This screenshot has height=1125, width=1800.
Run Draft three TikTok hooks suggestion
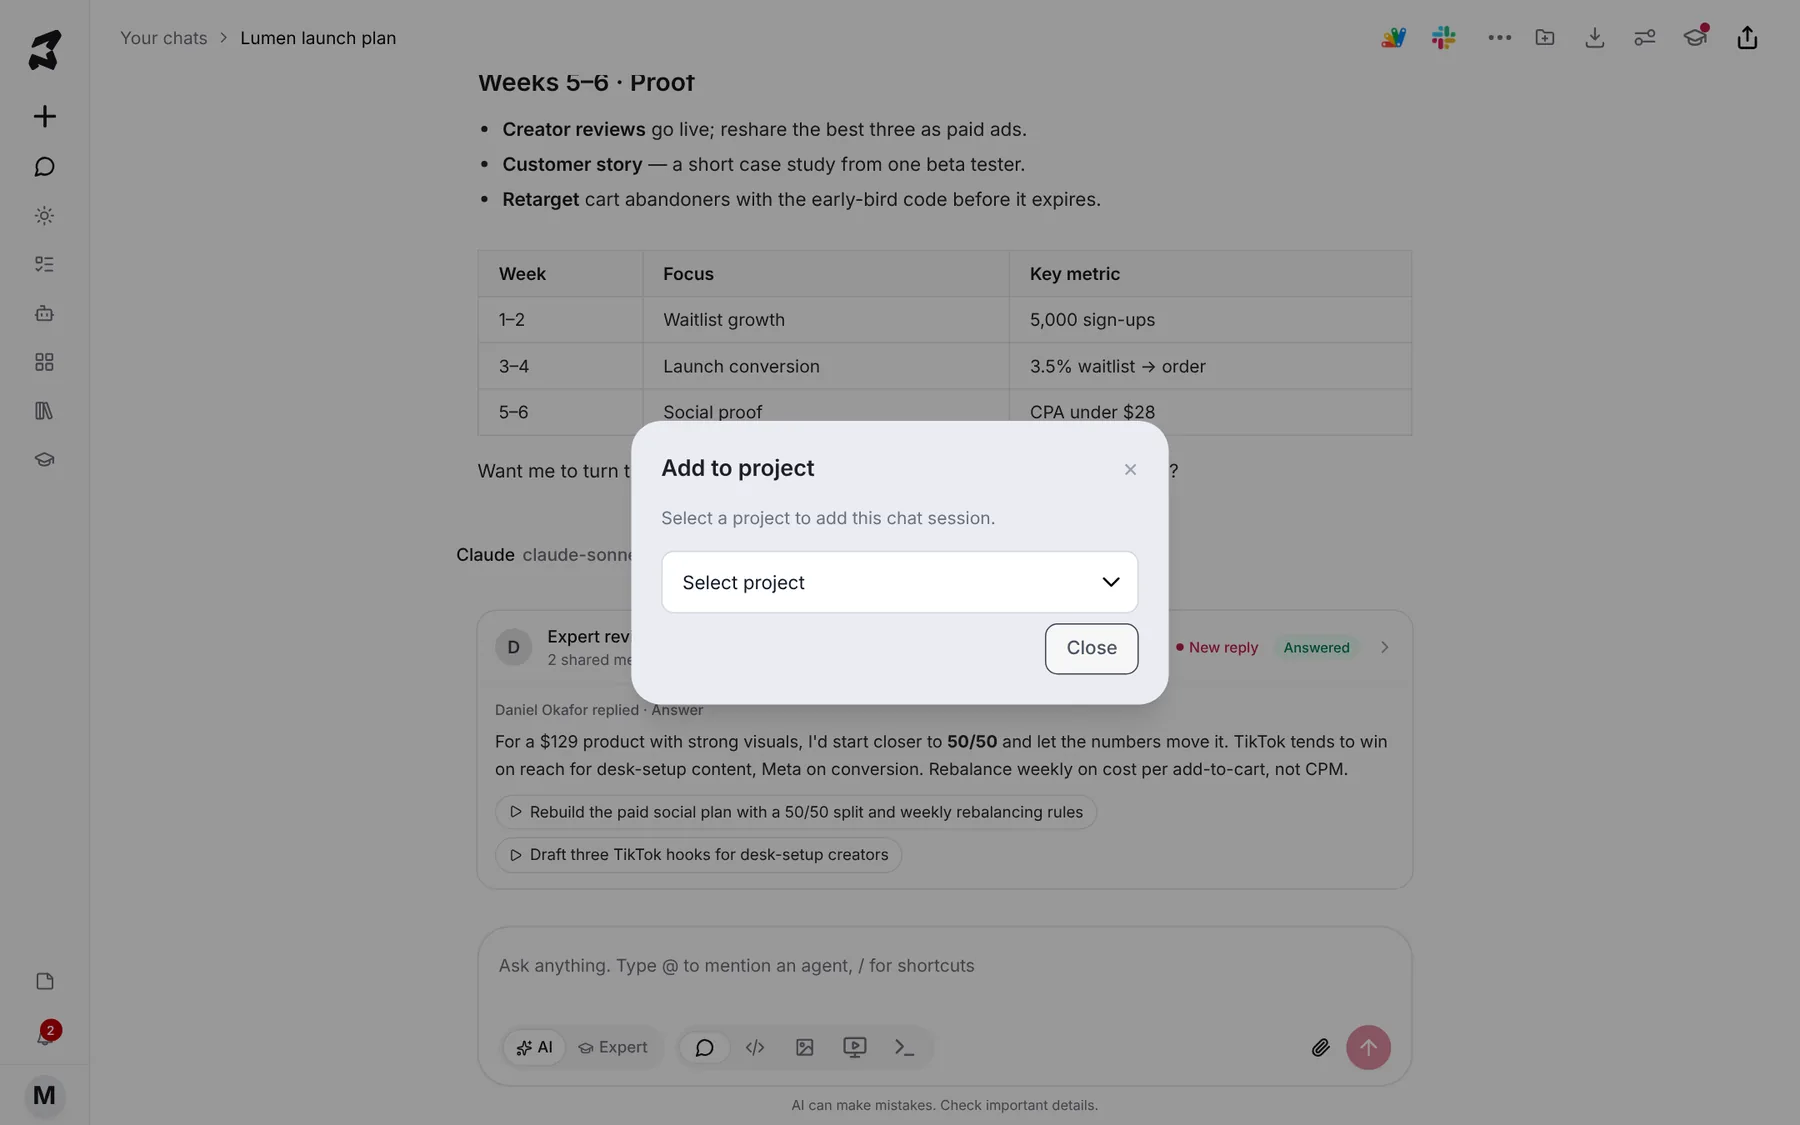698,855
